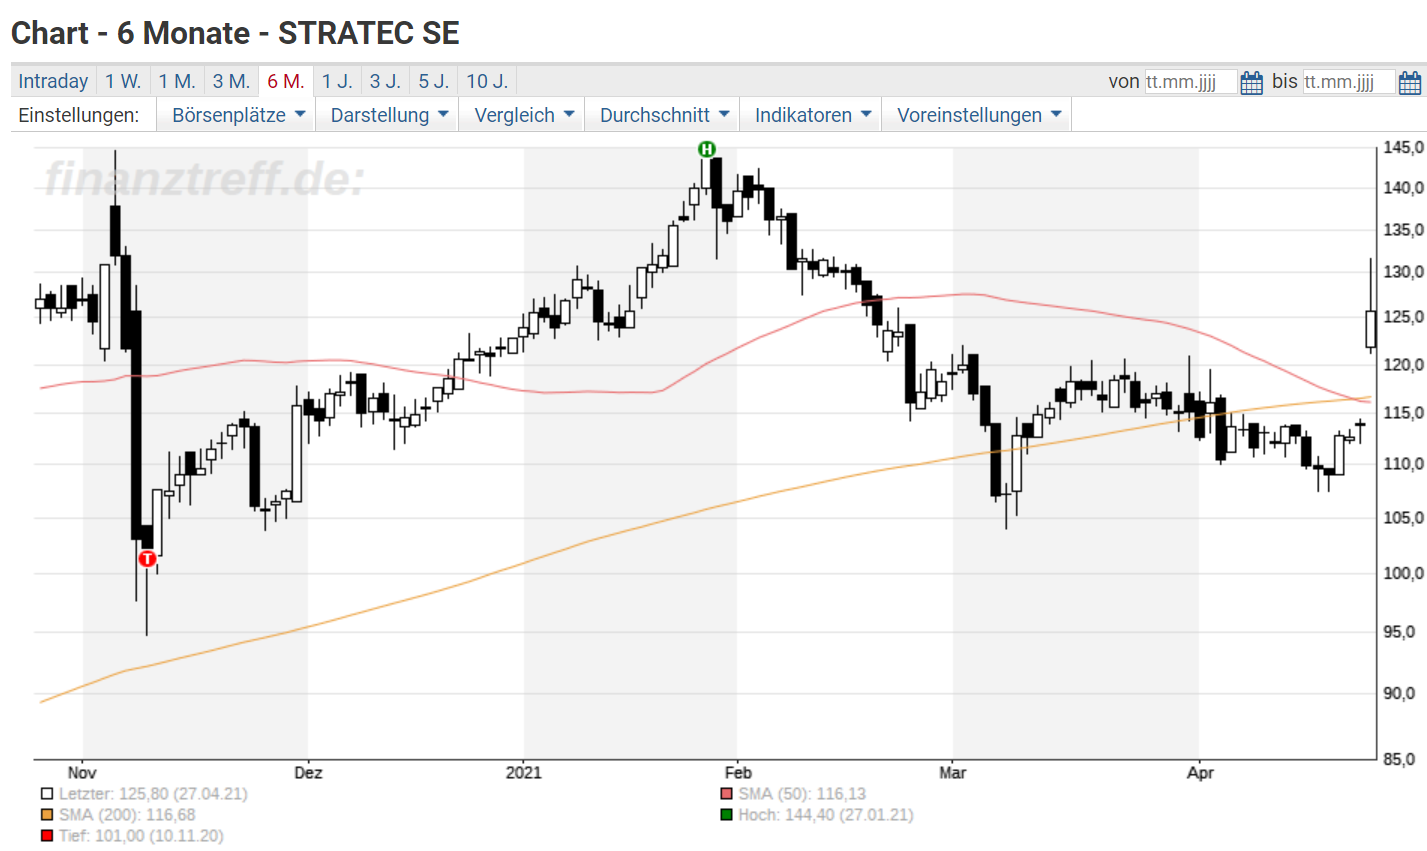Click the white Letzter legend swatch
The width and height of the screenshot is (1427, 851).
point(47,794)
